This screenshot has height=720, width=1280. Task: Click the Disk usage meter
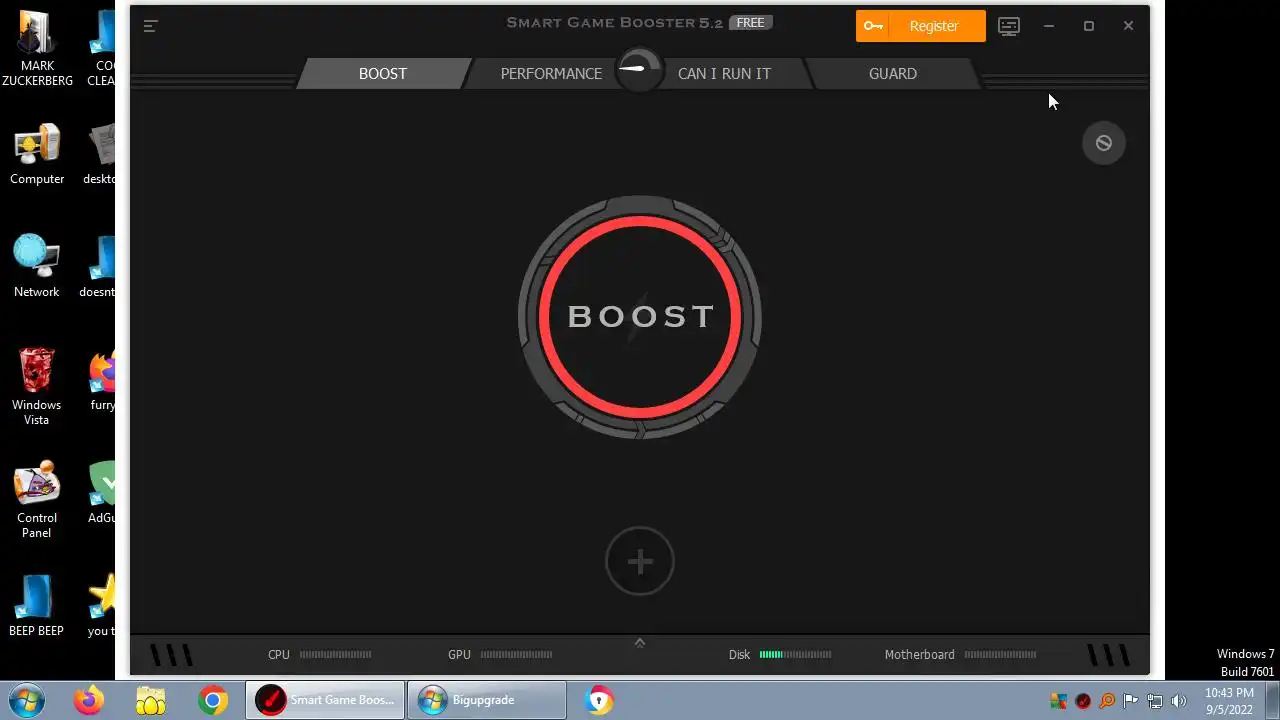tap(795, 655)
